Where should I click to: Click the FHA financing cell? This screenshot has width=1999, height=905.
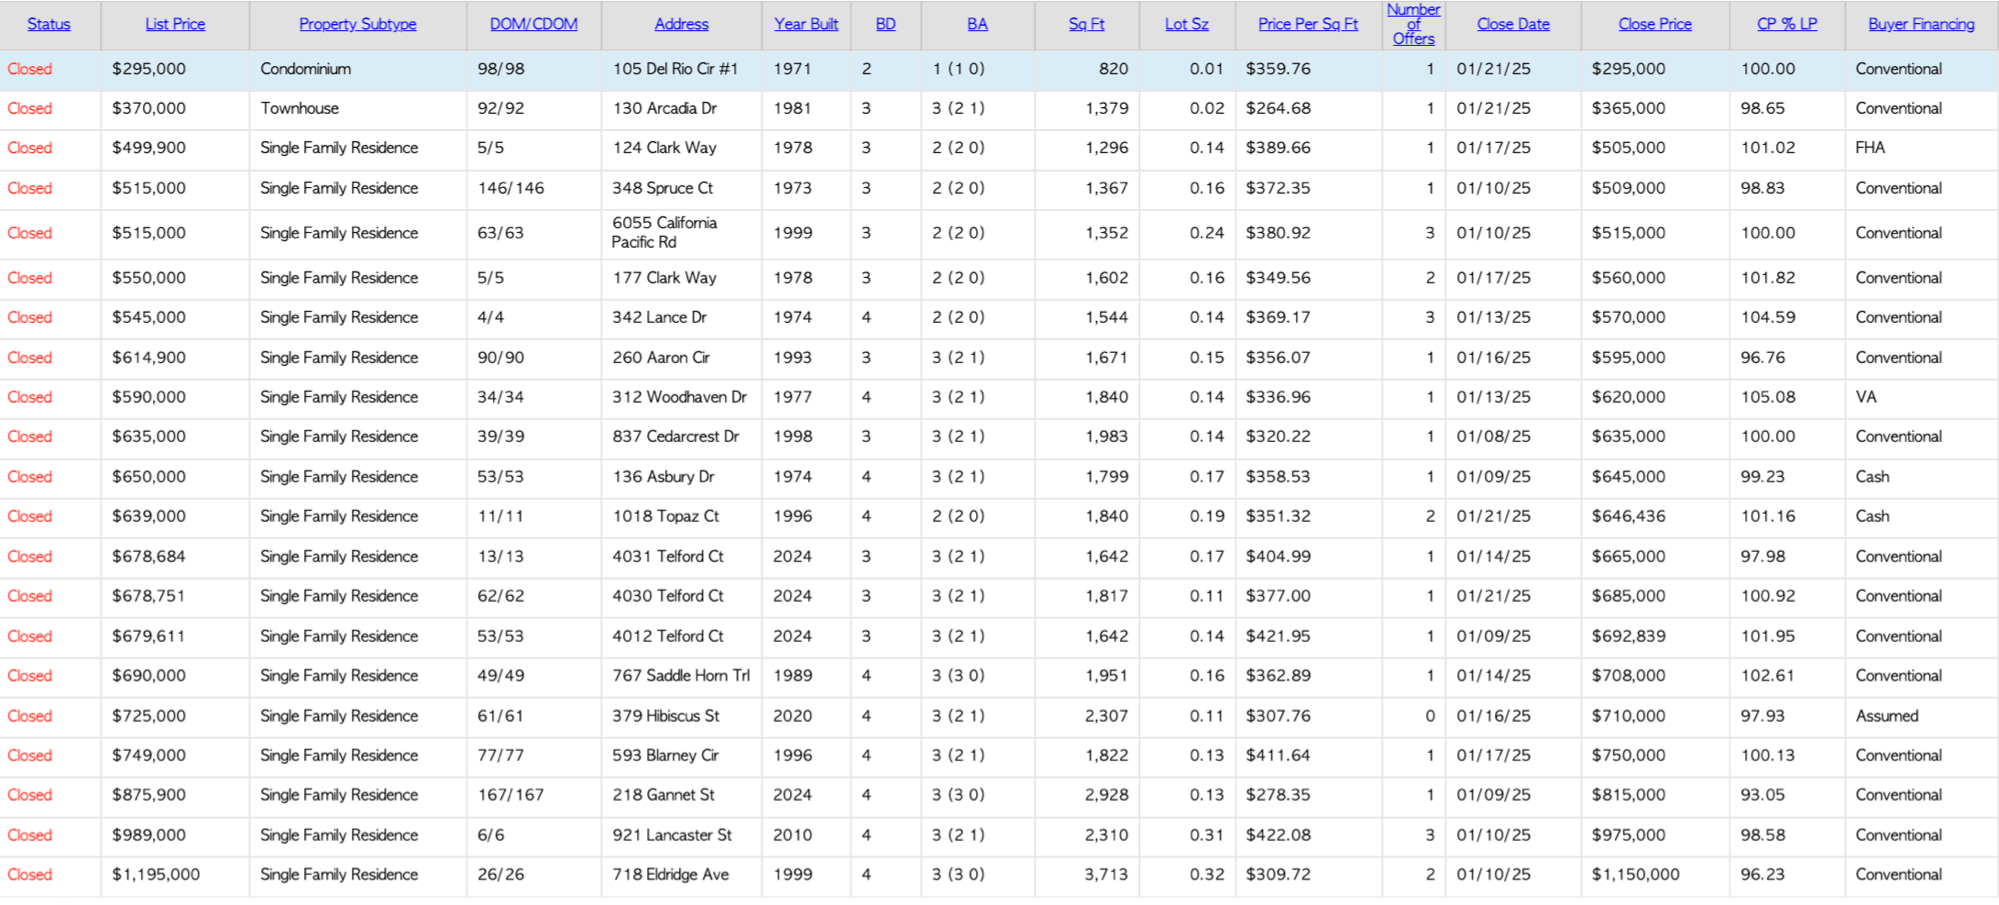tap(1870, 148)
